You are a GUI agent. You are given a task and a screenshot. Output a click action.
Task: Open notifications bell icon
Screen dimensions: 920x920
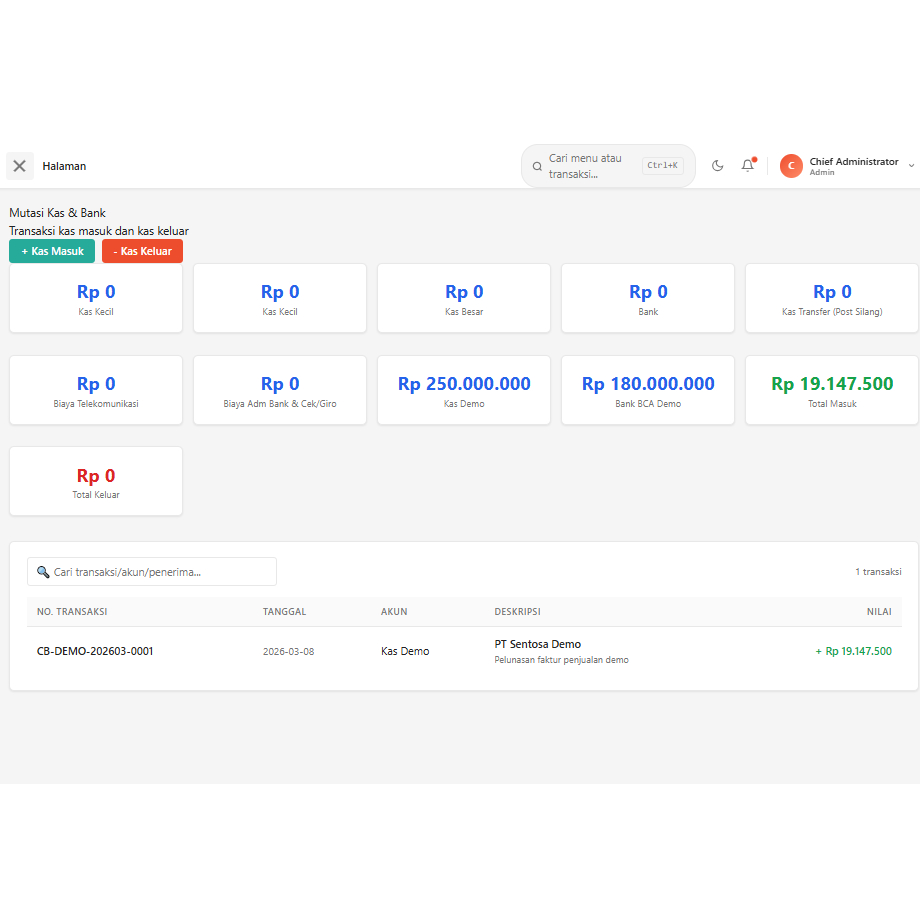748,166
